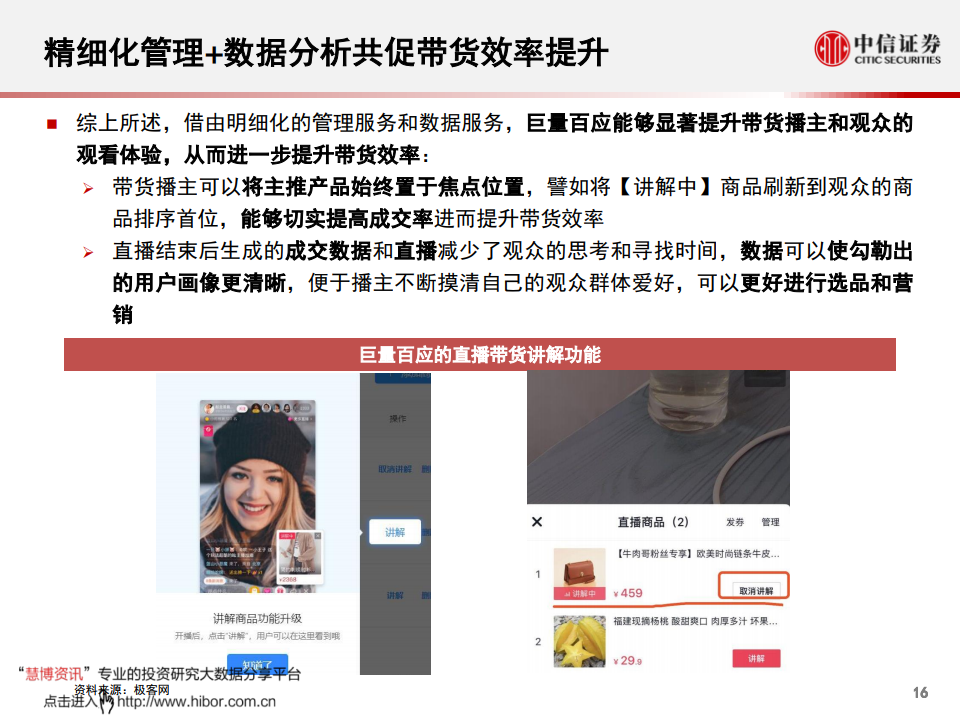The width and height of the screenshot is (960, 720).
Task: Click the red banner 巨量百应的直播带货讲解功能
Action: click(x=480, y=354)
